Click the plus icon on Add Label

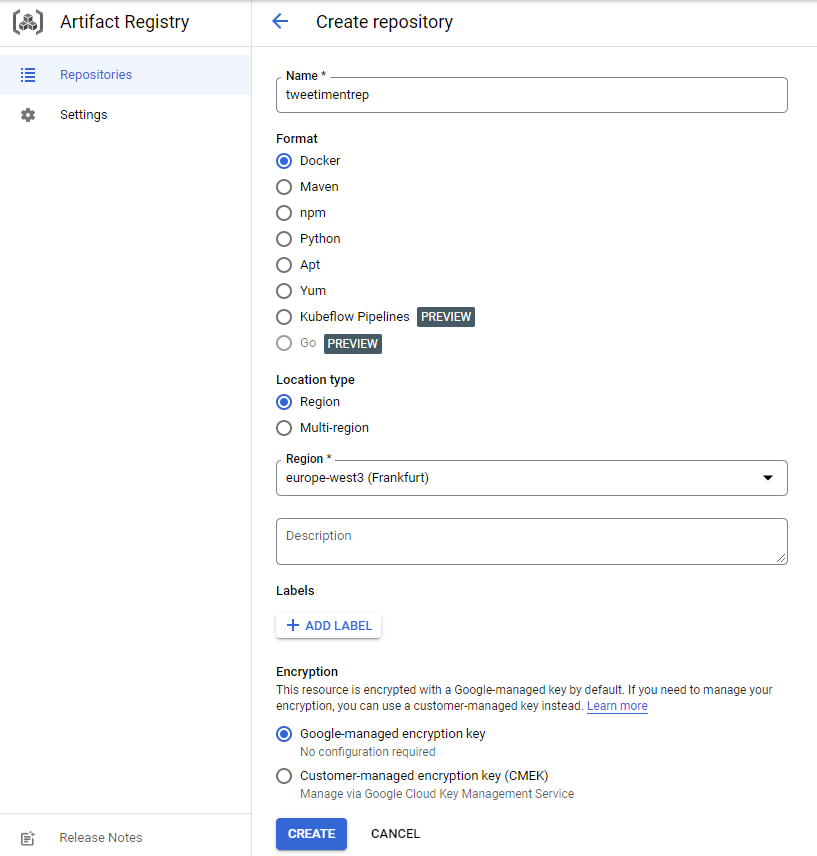pos(293,626)
